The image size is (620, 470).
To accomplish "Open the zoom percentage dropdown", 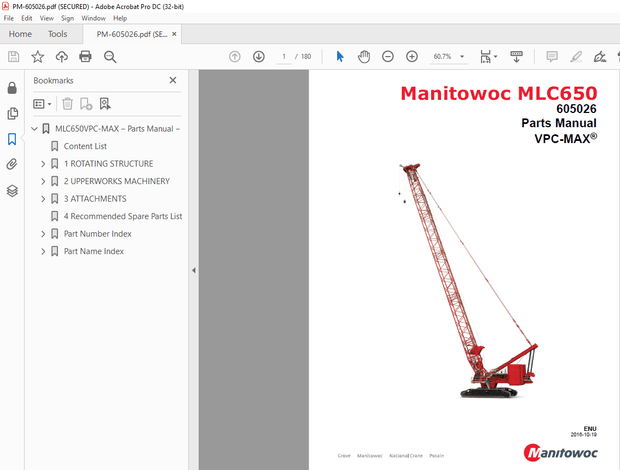I will 462,57.
